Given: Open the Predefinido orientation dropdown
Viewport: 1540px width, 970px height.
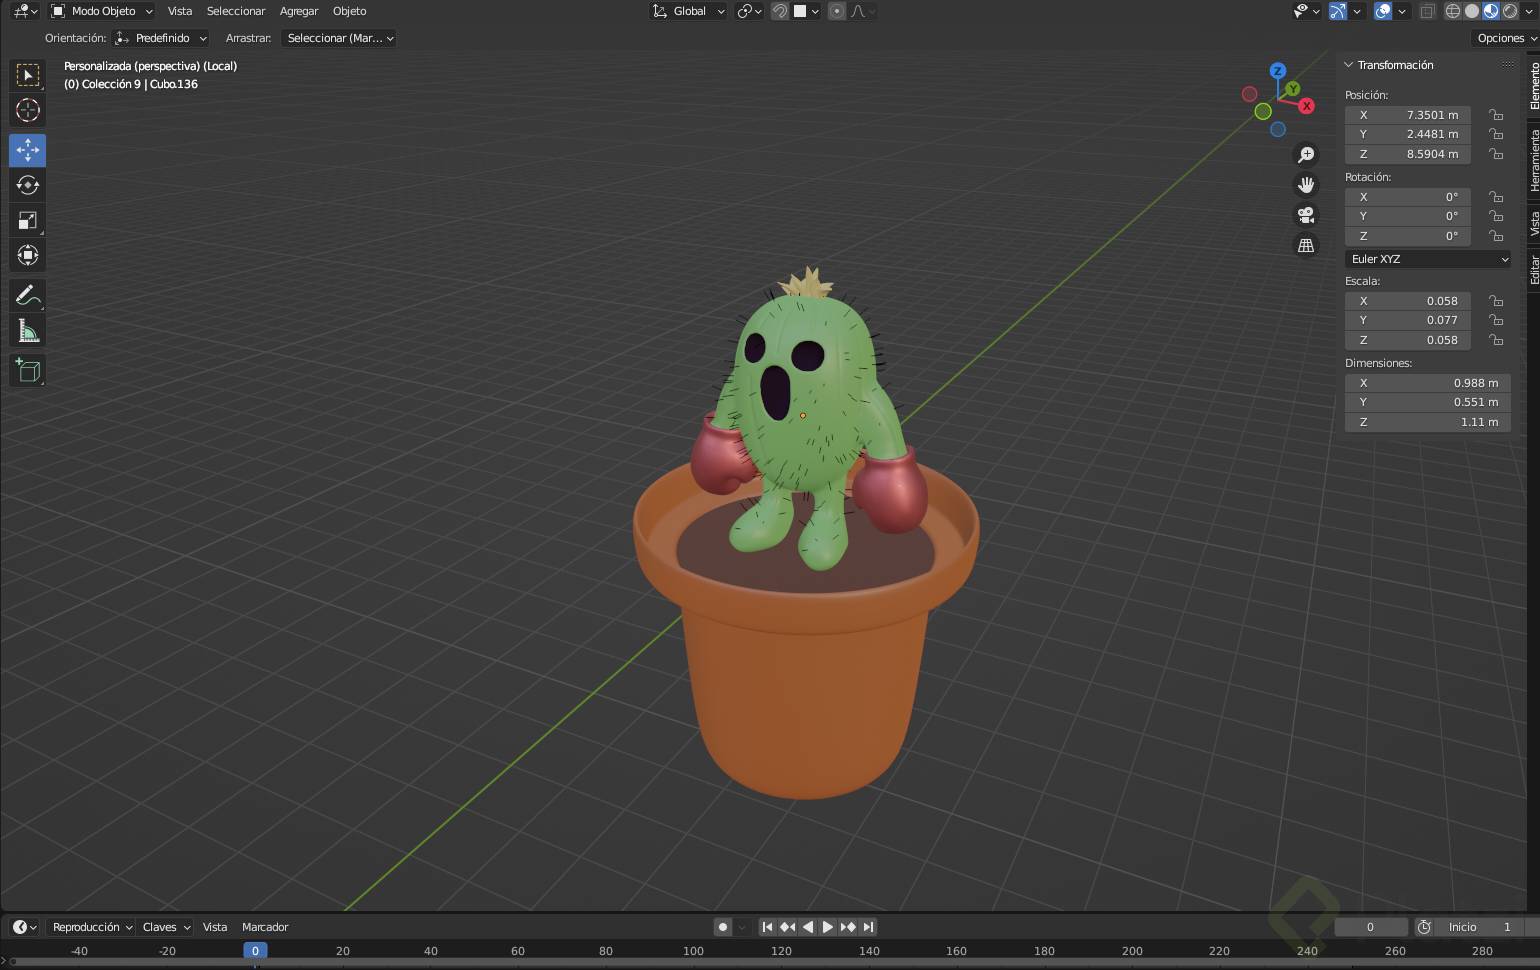Looking at the screenshot, I should (160, 38).
